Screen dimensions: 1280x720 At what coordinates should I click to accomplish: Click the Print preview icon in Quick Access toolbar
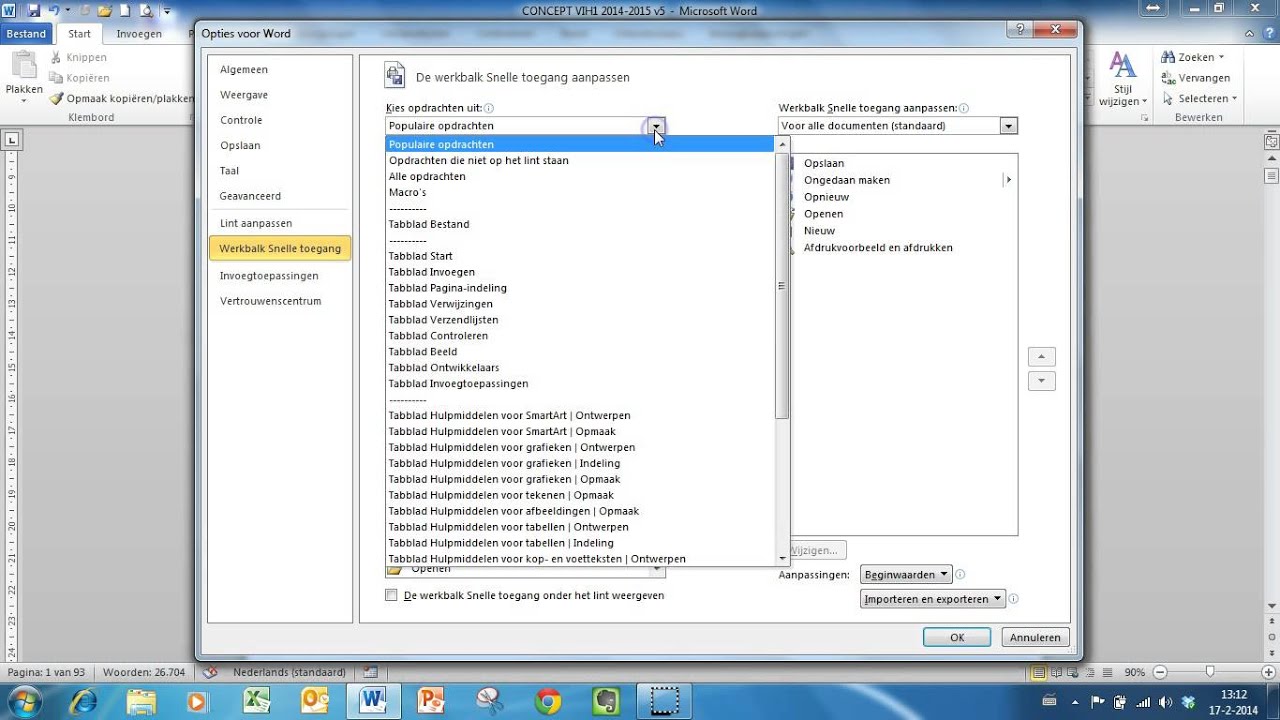coord(146,11)
